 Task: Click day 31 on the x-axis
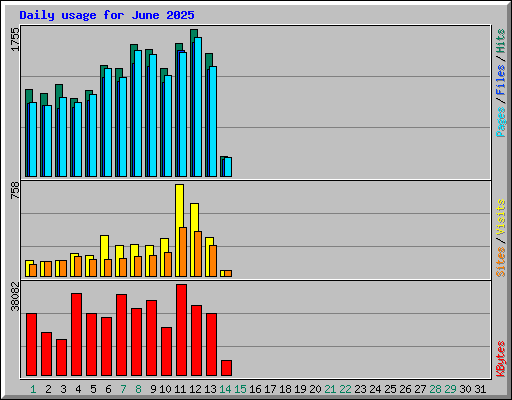tap(480, 389)
